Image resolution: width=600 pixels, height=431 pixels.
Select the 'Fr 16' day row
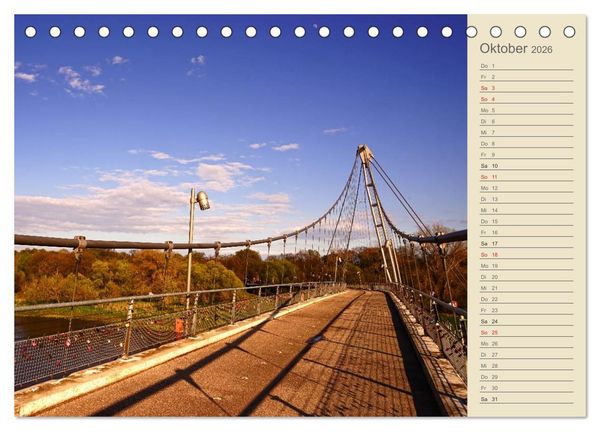tap(527, 232)
